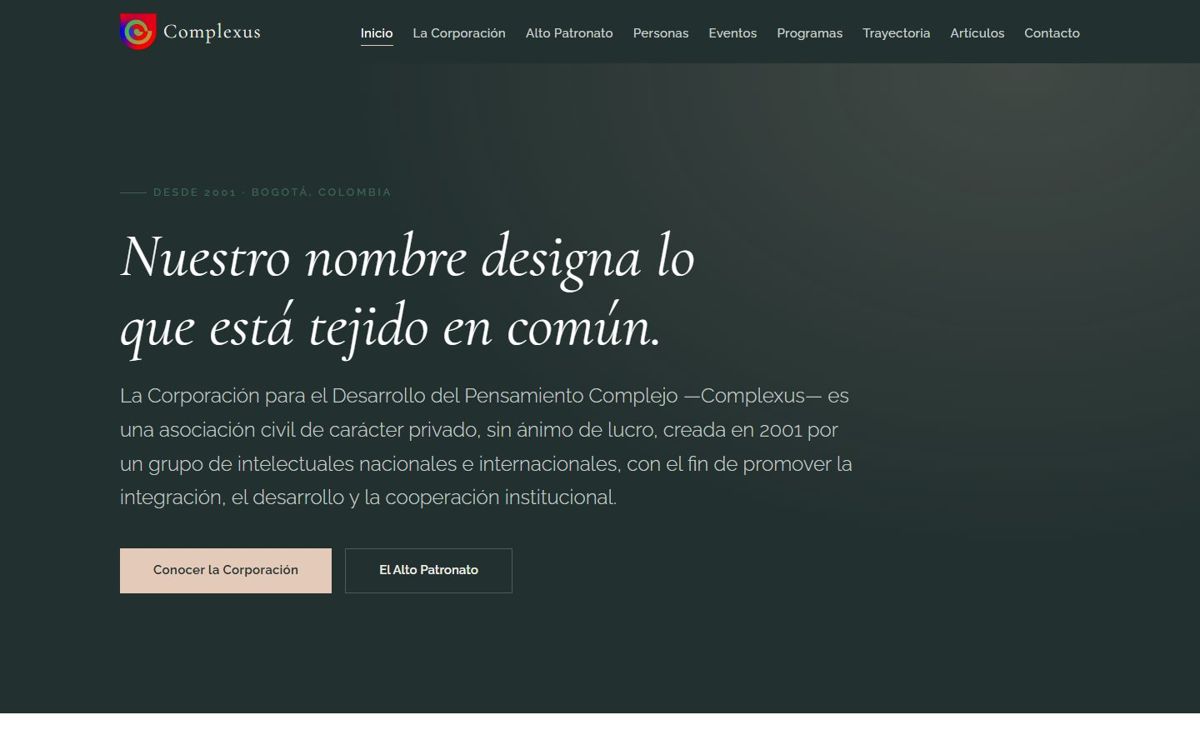This screenshot has height=750, width=1200.
Task: Click the paragraph beginning 'La Corporación para el Desarrollo'
Action: (x=486, y=446)
